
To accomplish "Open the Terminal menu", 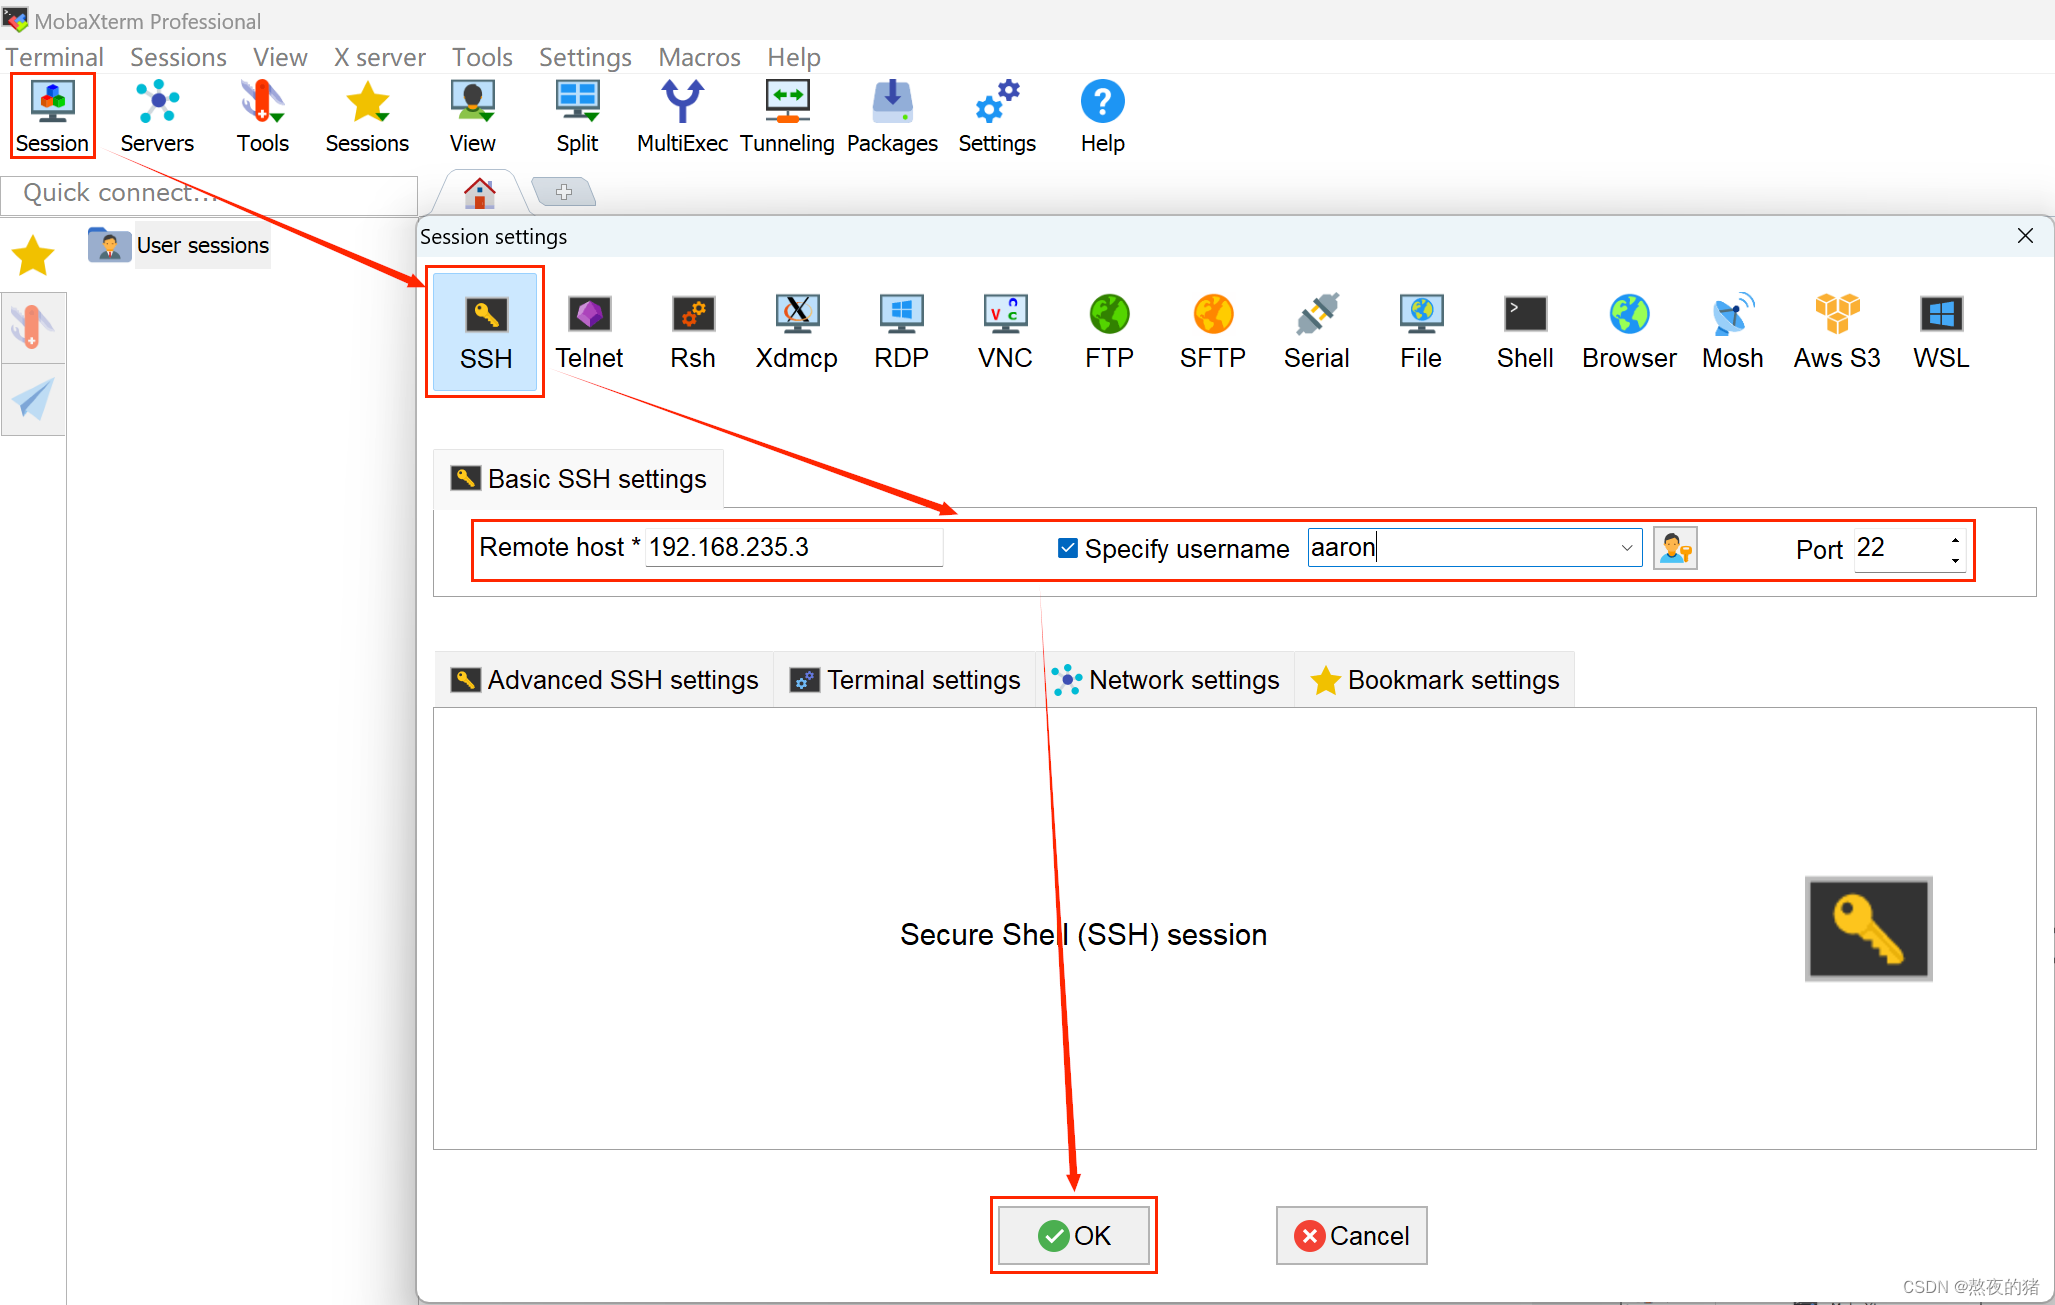I will (55, 57).
